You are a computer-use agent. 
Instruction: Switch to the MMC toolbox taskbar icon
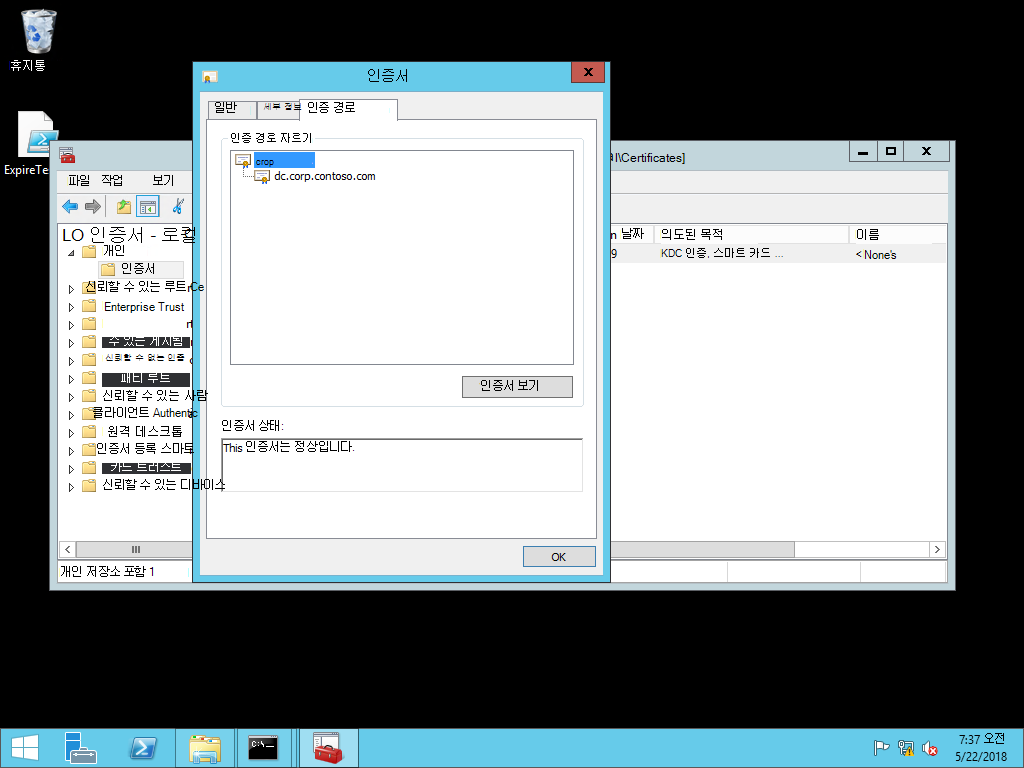pos(328,748)
